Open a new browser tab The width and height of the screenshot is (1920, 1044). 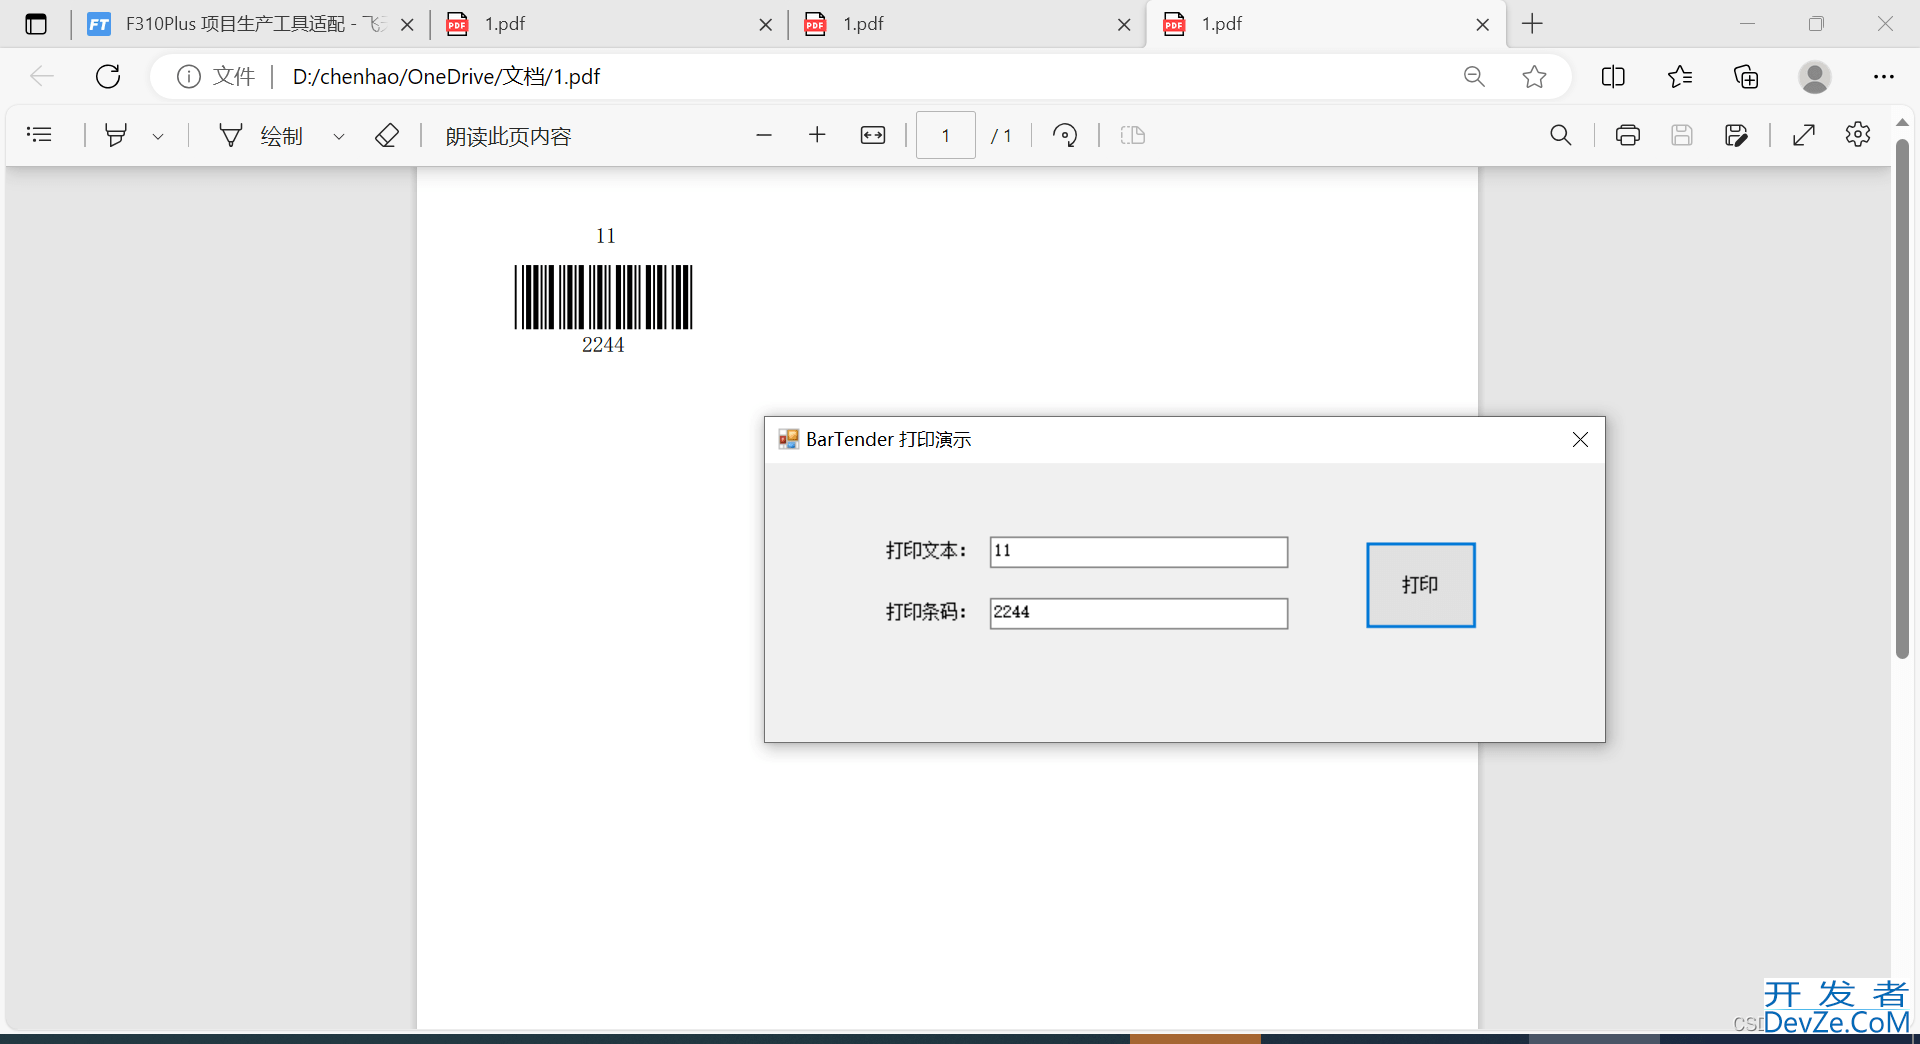click(1532, 24)
